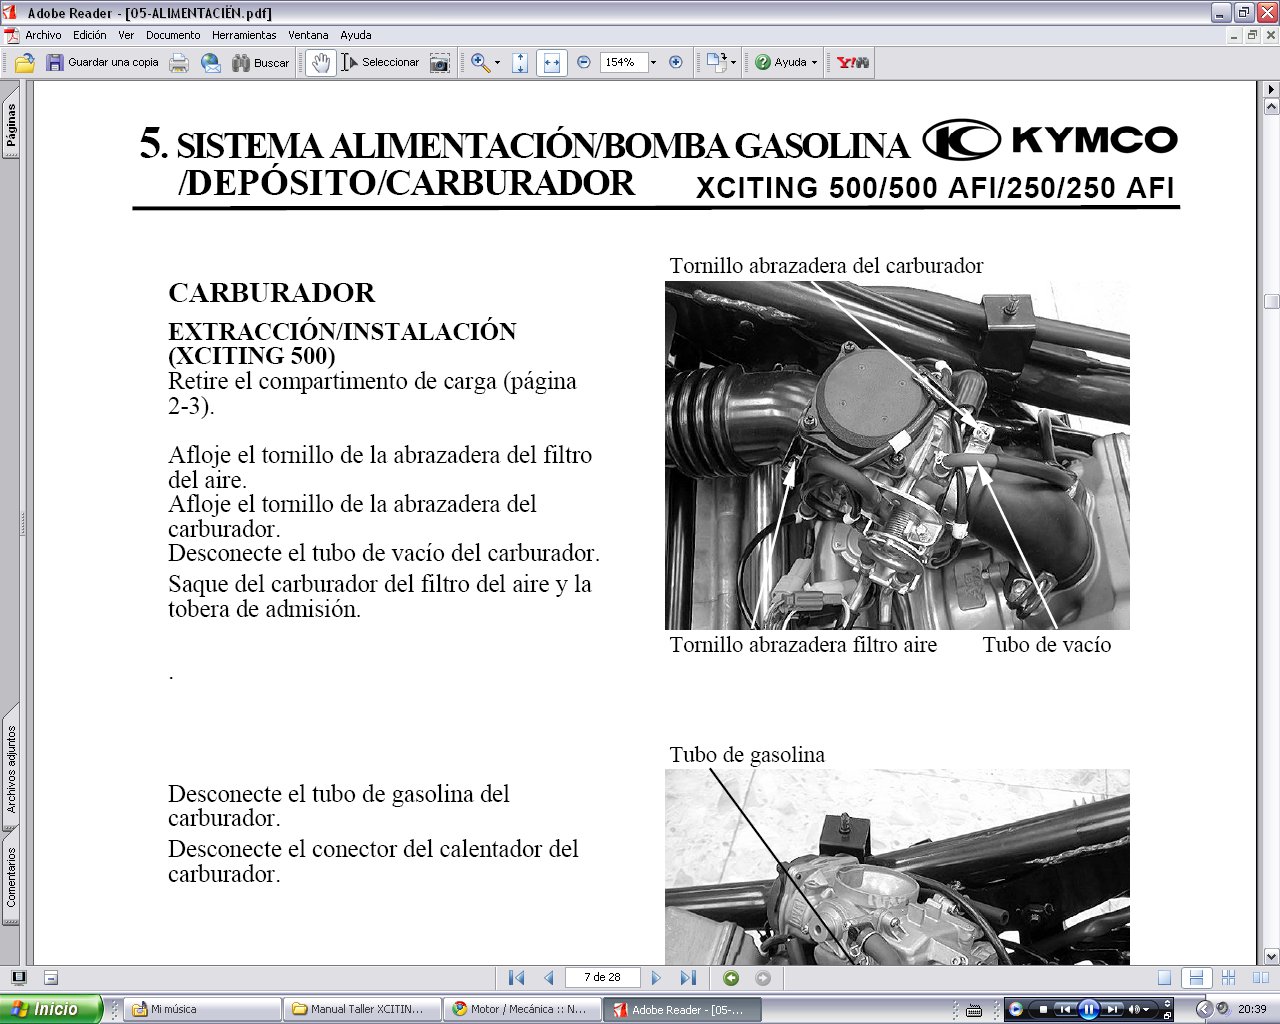Screen dimensions: 1280x1024
Task: Select the Snapshot camera tool
Action: (440, 62)
